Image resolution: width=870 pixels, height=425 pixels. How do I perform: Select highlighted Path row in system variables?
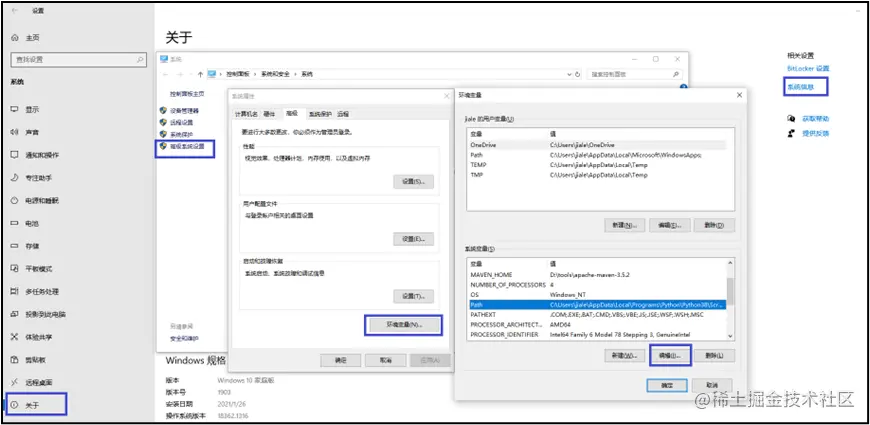597,305
